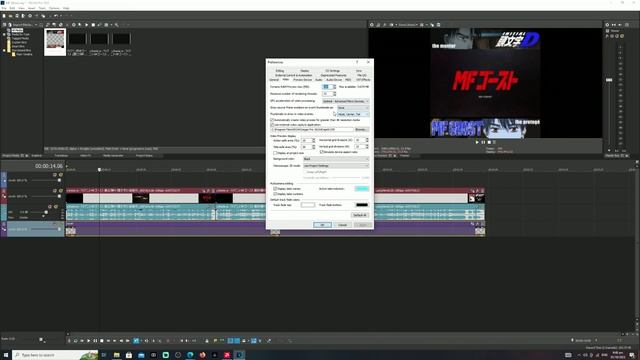Toggle mute on the second video track header
The image size is (640, 360).
pyautogui.click(x=55, y=191)
